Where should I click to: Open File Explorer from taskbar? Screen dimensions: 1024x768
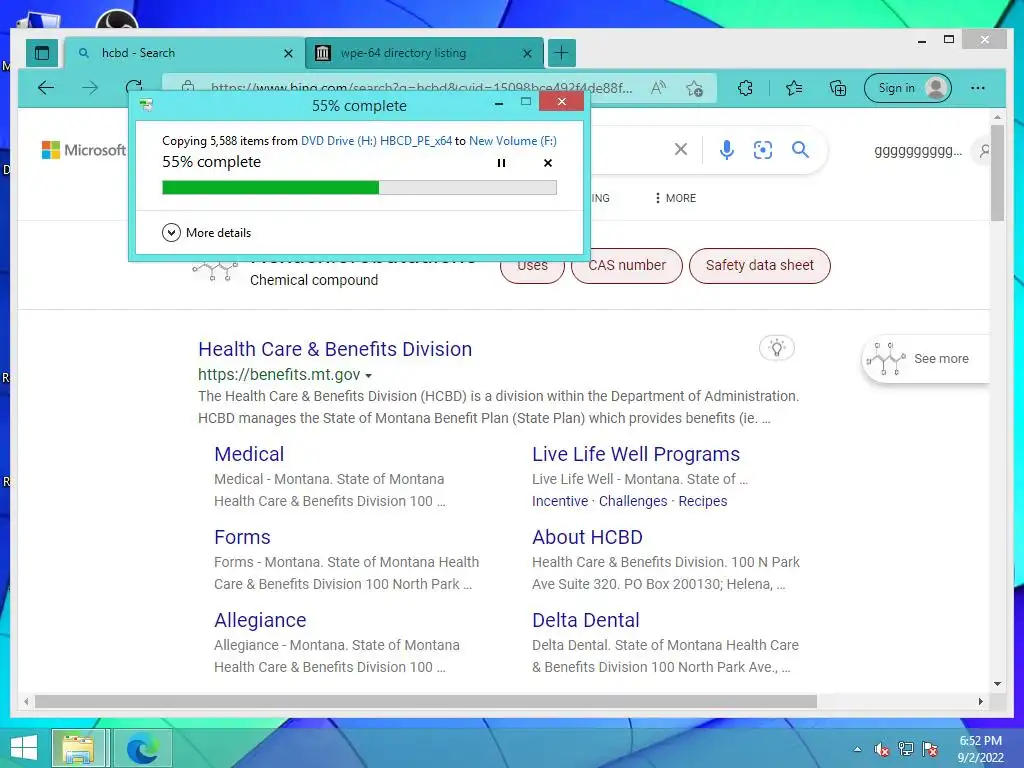point(78,748)
